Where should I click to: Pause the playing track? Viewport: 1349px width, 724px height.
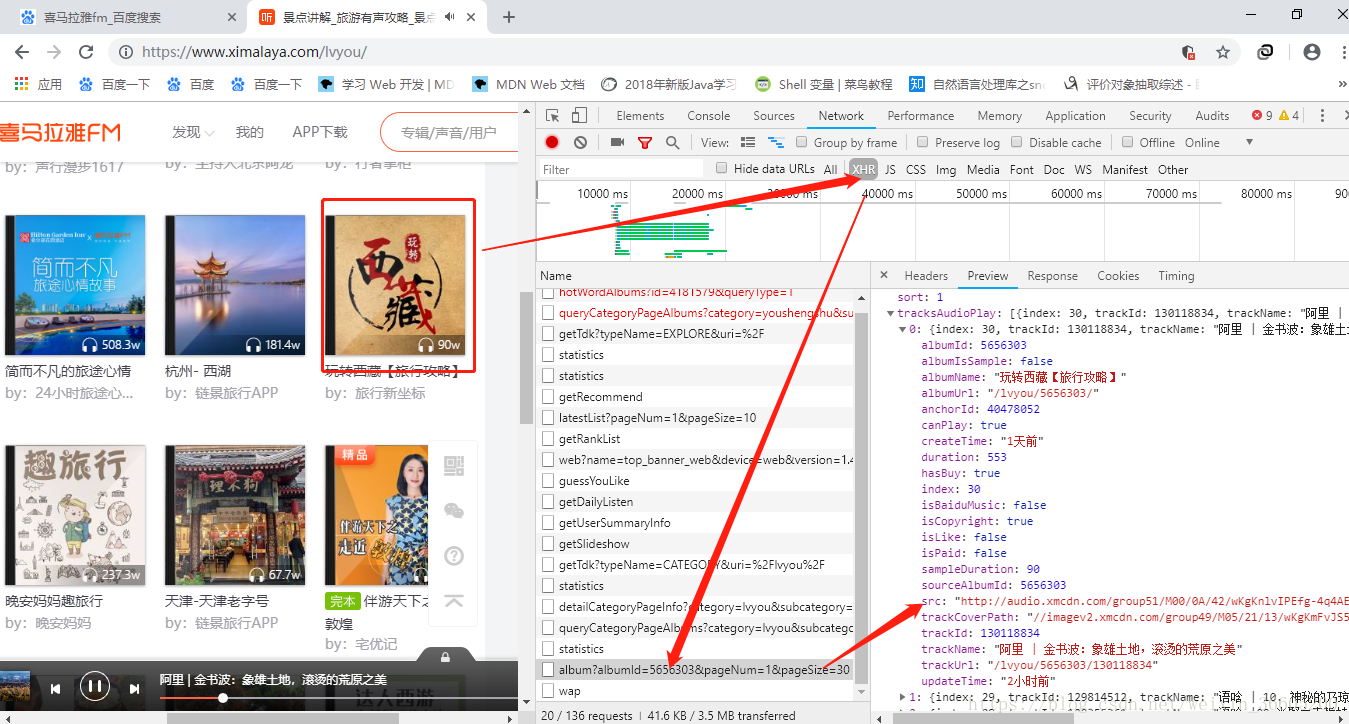click(95, 687)
